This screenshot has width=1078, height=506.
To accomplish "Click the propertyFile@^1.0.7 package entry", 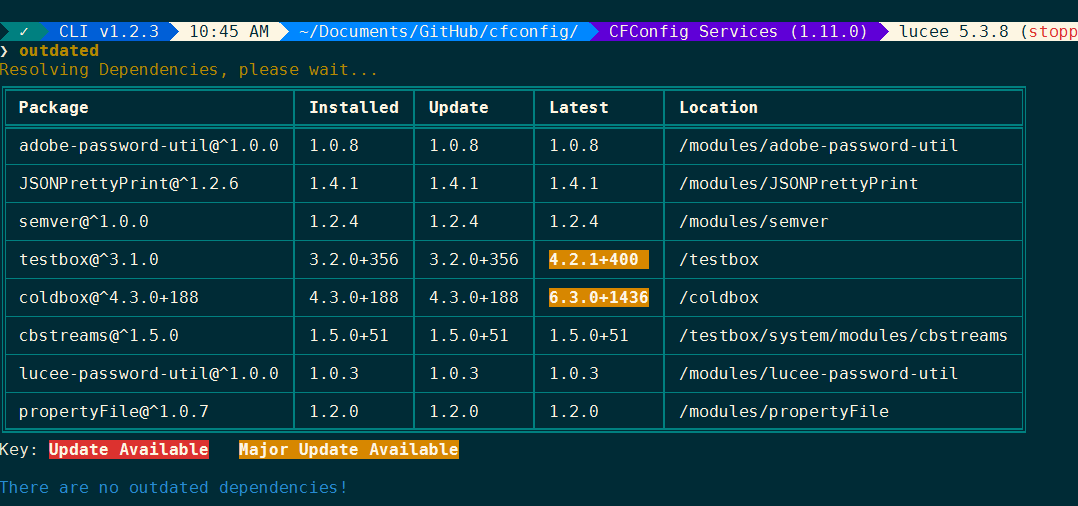I will (x=114, y=412).
